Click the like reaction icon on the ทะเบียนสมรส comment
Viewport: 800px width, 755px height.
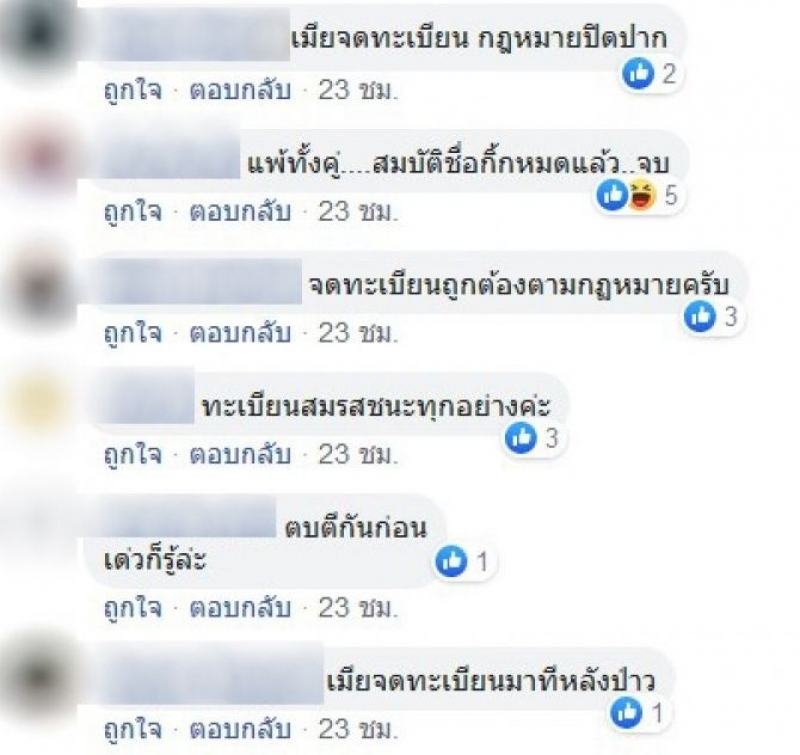[x=520, y=438]
